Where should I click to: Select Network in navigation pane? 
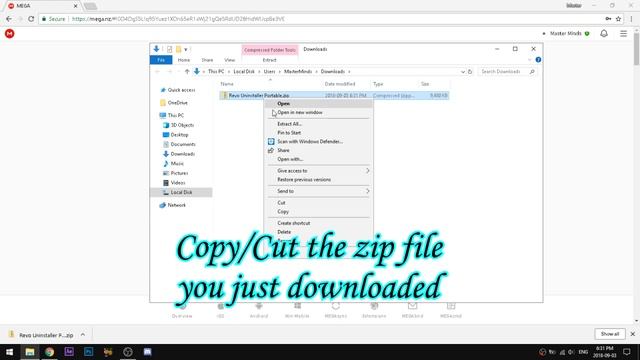[x=176, y=205]
